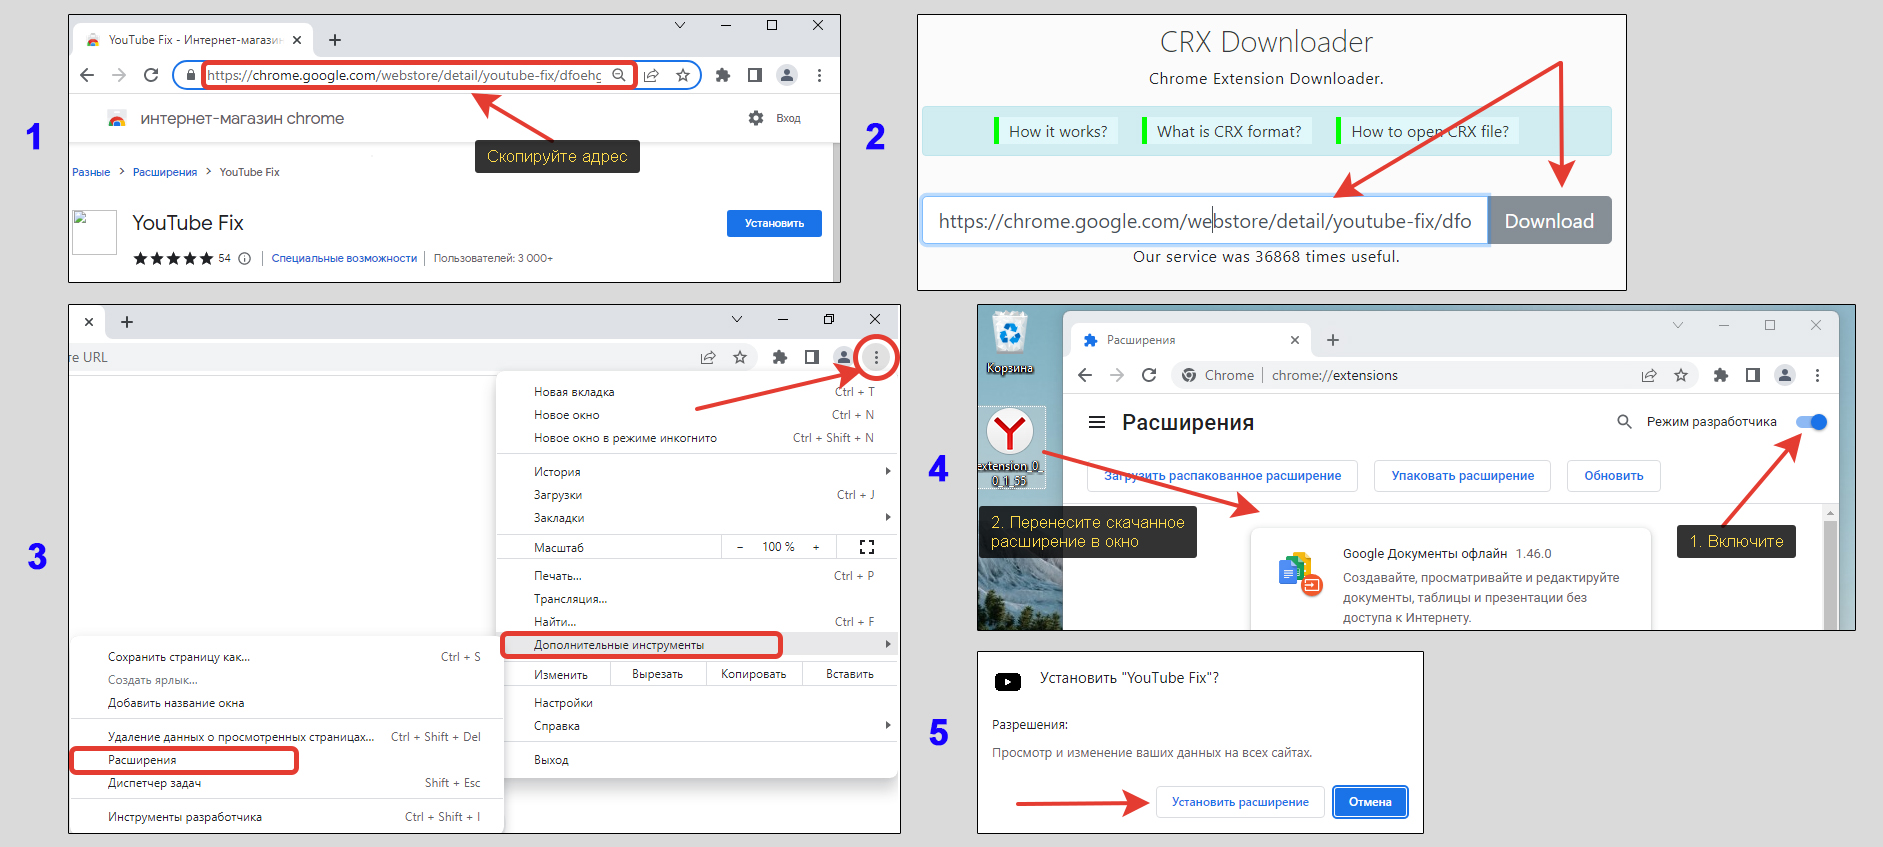Open Дополнительные инструменты submenu
The image size is (1883, 847).
pyautogui.click(x=698, y=645)
